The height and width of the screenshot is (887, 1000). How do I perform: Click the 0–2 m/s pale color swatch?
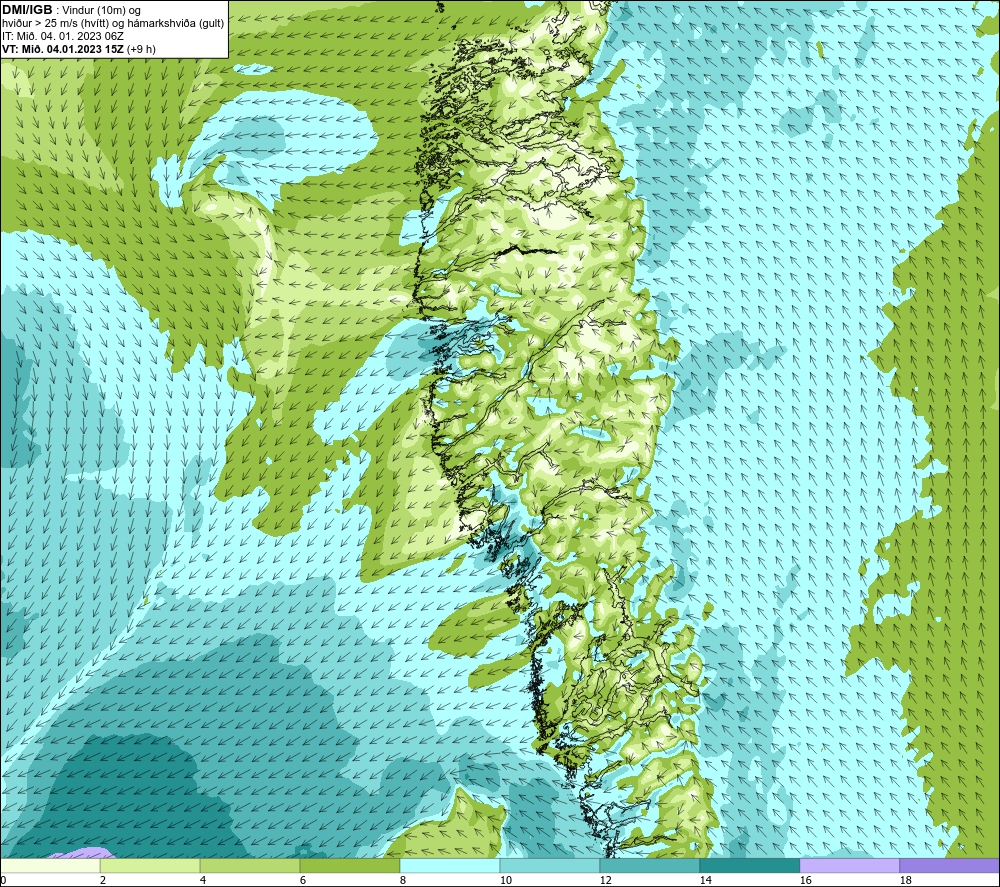pos(50,865)
